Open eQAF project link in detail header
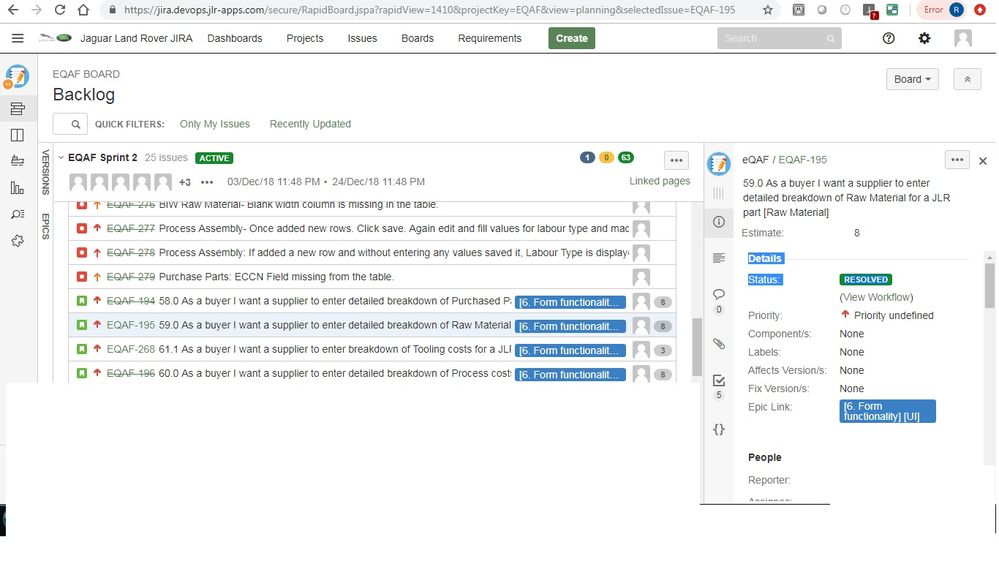The width and height of the screenshot is (999, 562). click(755, 160)
